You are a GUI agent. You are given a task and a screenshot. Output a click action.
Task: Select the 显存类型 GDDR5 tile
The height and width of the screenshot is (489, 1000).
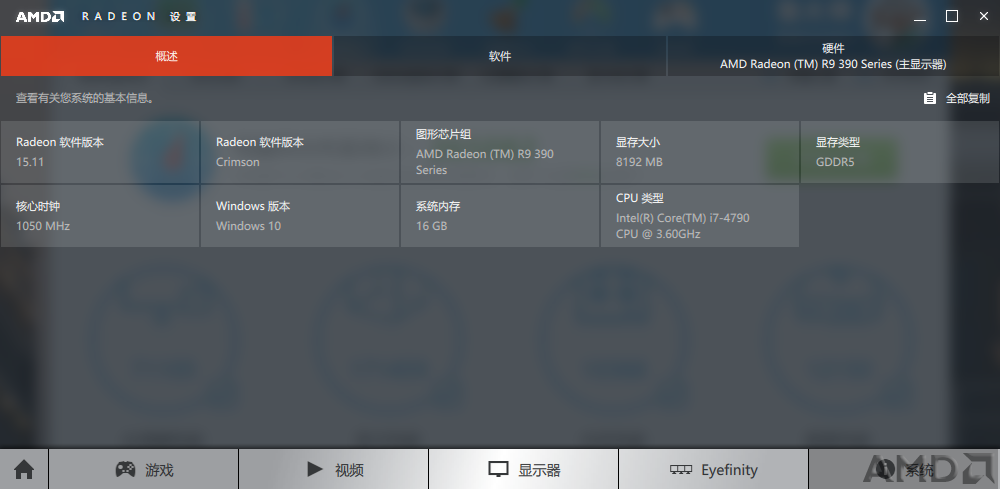(900, 152)
